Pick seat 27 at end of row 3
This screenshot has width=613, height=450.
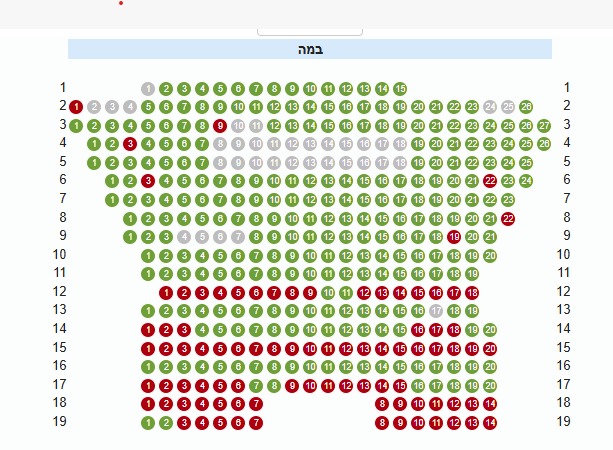coord(544,126)
